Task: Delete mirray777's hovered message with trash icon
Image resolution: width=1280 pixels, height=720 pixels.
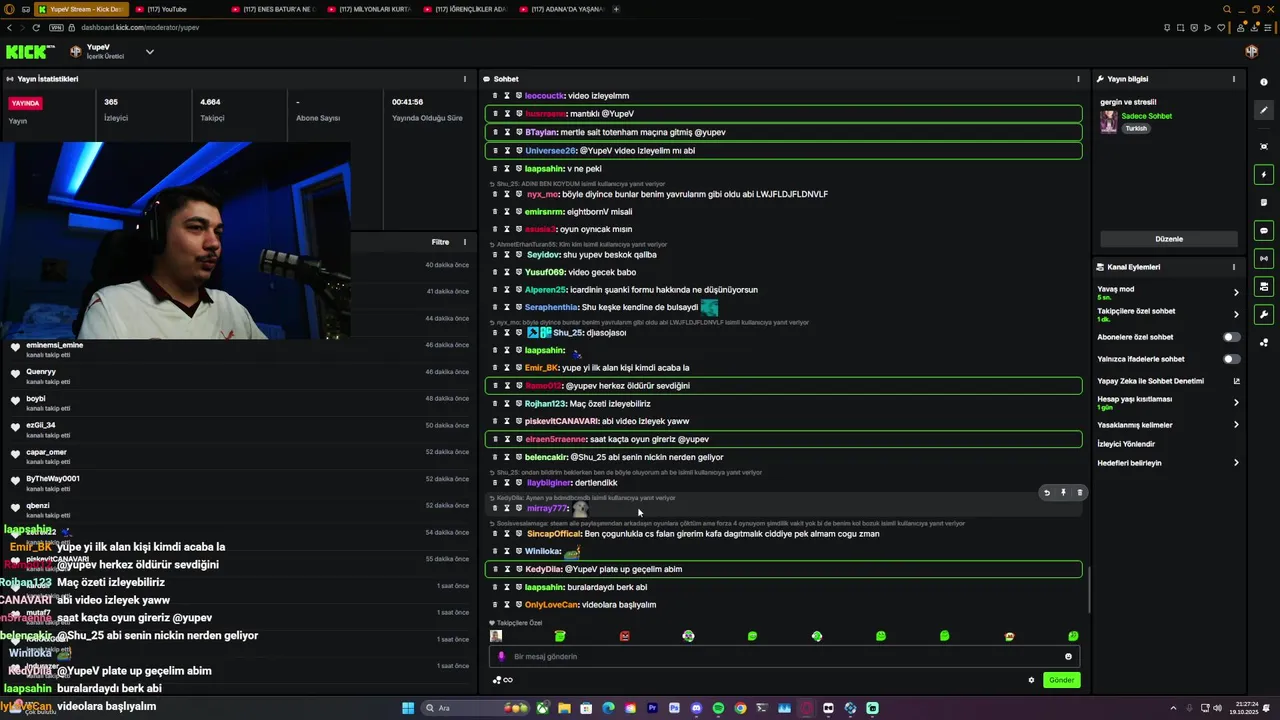Action: (x=1079, y=492)
